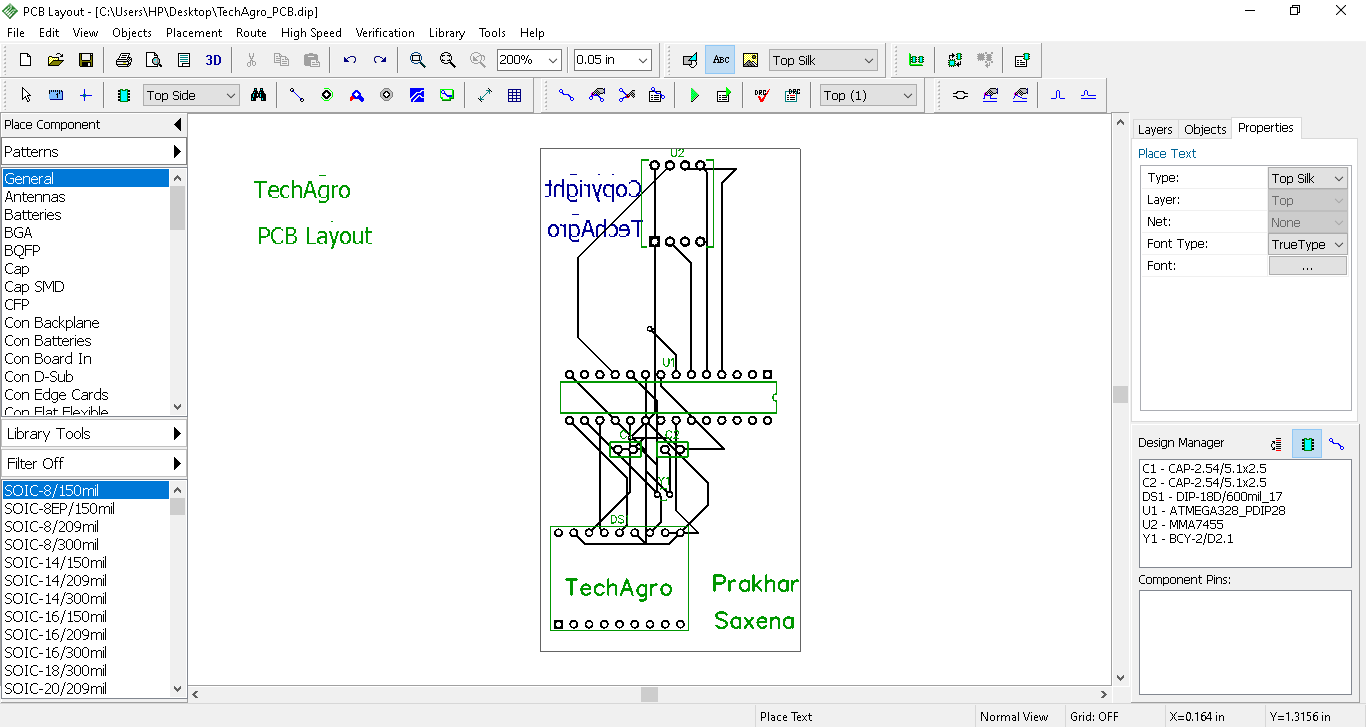Switch Design Manager to nets view

pyautogui.click(x=1336, y=444)
